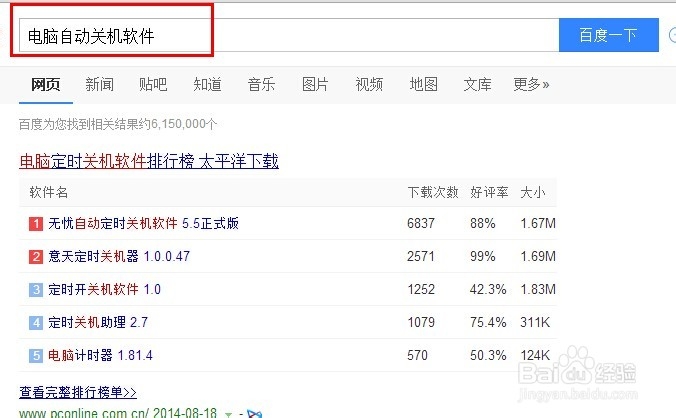Viewport: 676px width, 418px height.
Task: Click download count 1079
Action: 421,322
